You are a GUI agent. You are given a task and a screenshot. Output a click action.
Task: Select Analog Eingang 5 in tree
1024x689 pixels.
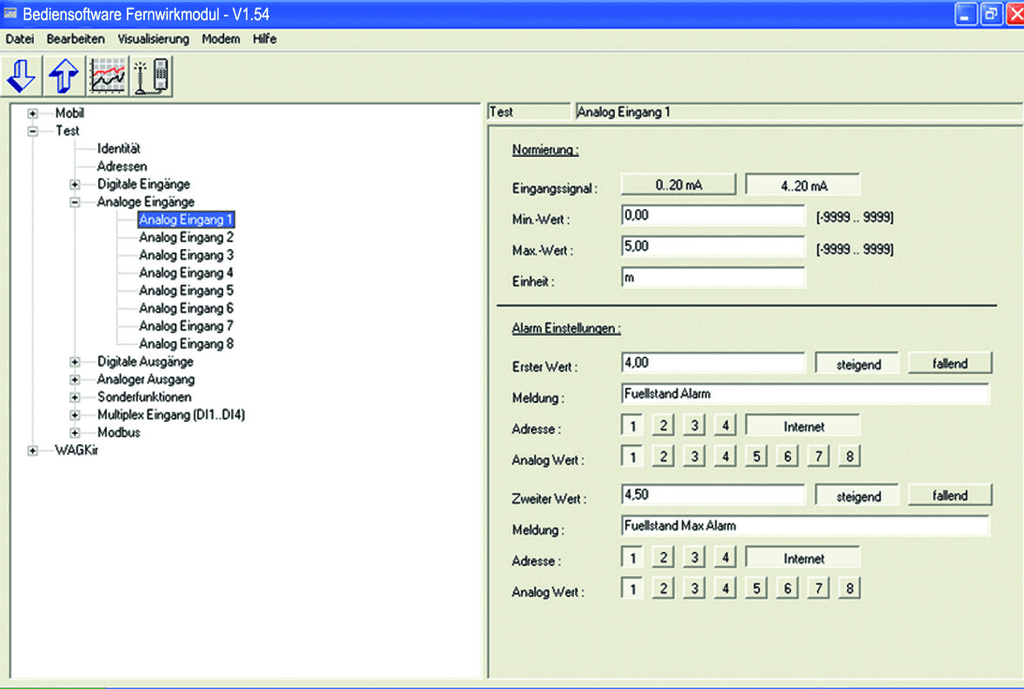[186, 291]
